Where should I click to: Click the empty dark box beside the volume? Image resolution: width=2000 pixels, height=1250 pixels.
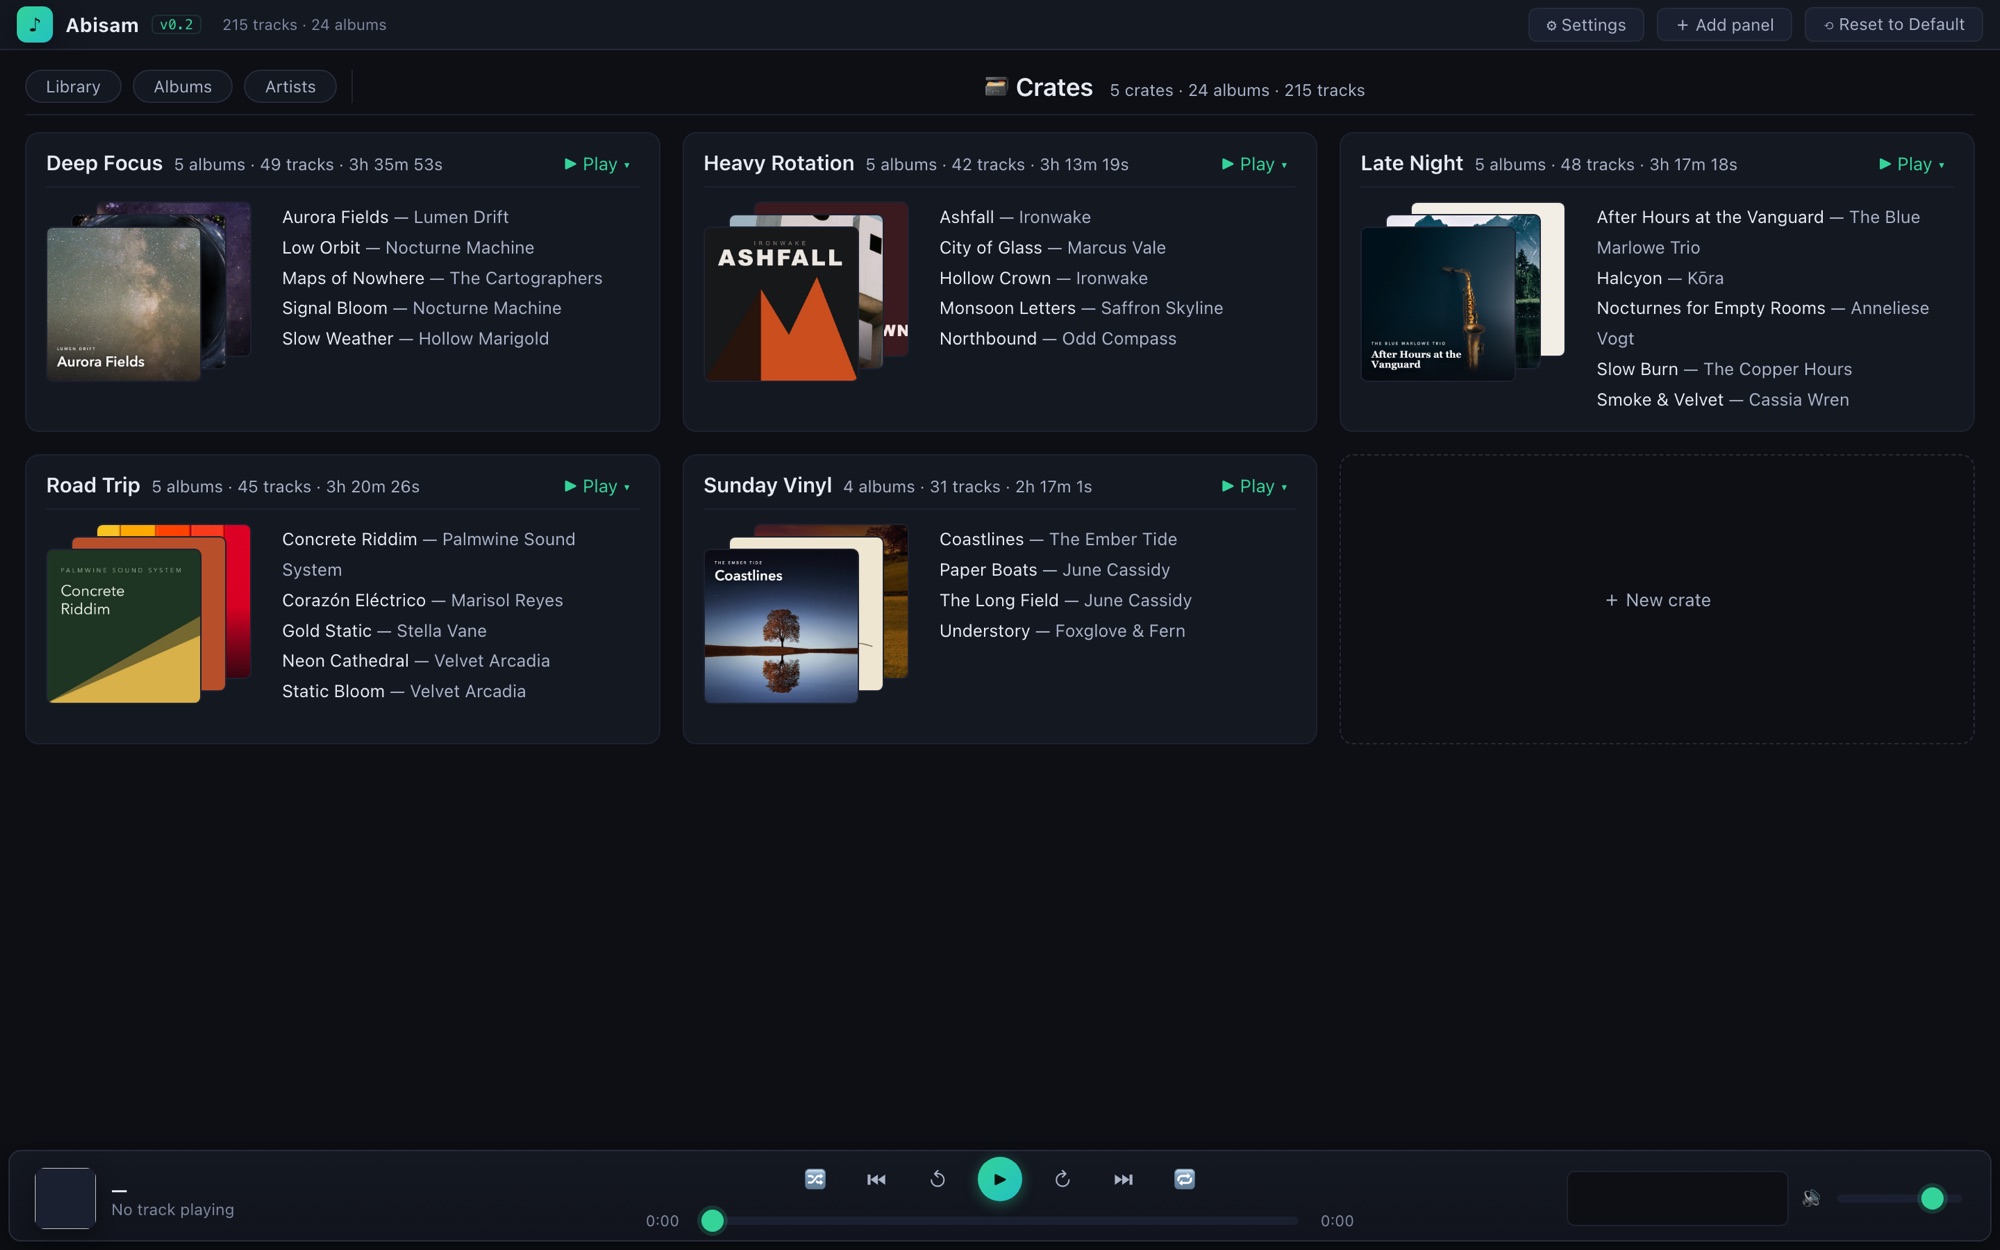1677,1198
